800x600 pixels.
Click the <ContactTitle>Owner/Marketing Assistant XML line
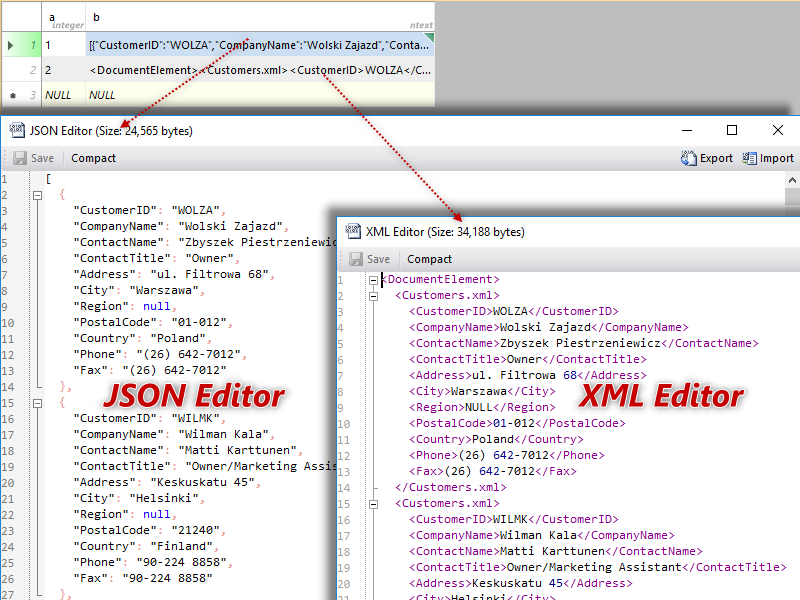[x=597, y=567]
